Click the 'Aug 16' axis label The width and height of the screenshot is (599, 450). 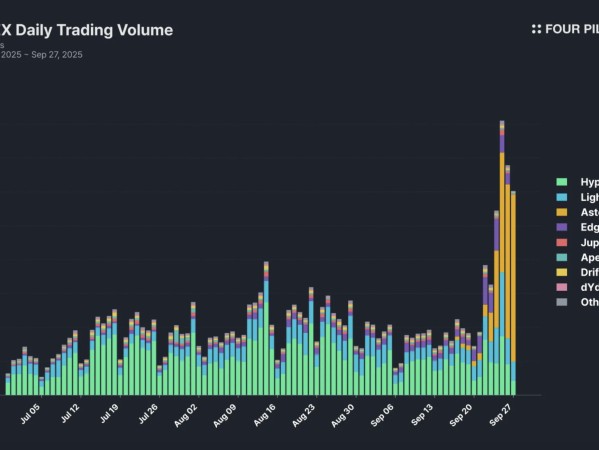pyautogui.click(x=264, y=415)
